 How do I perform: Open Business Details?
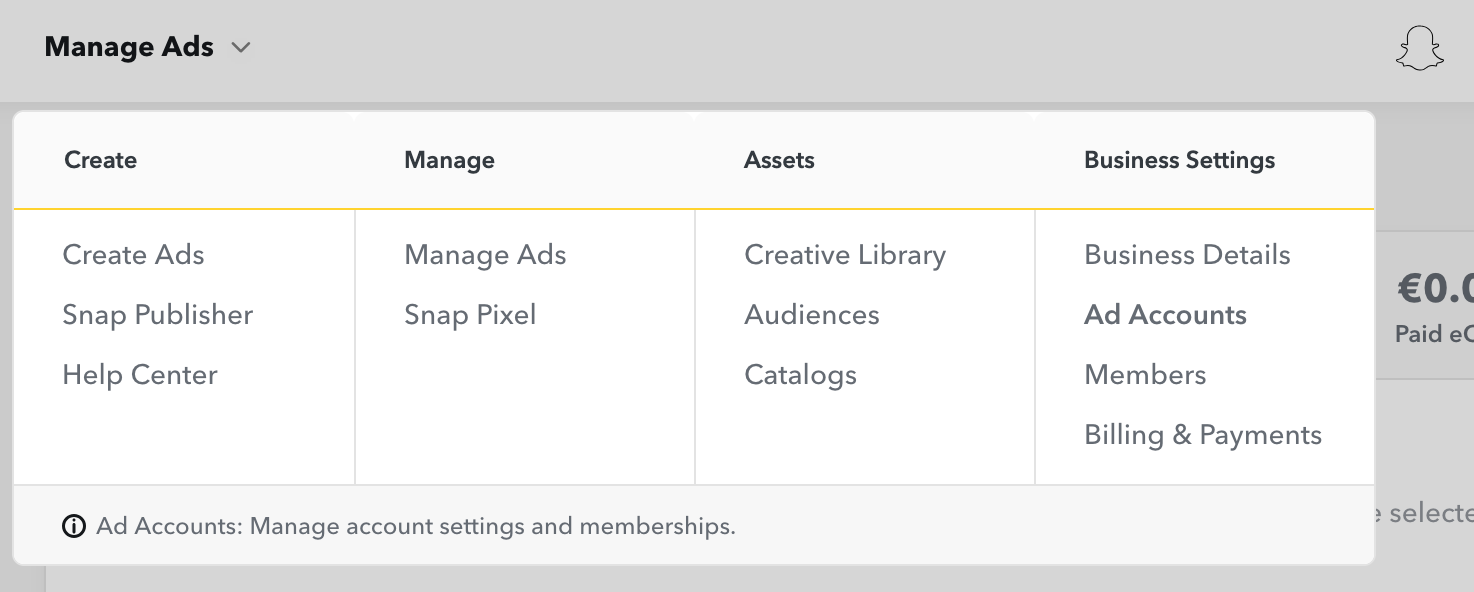(1187, 255)
